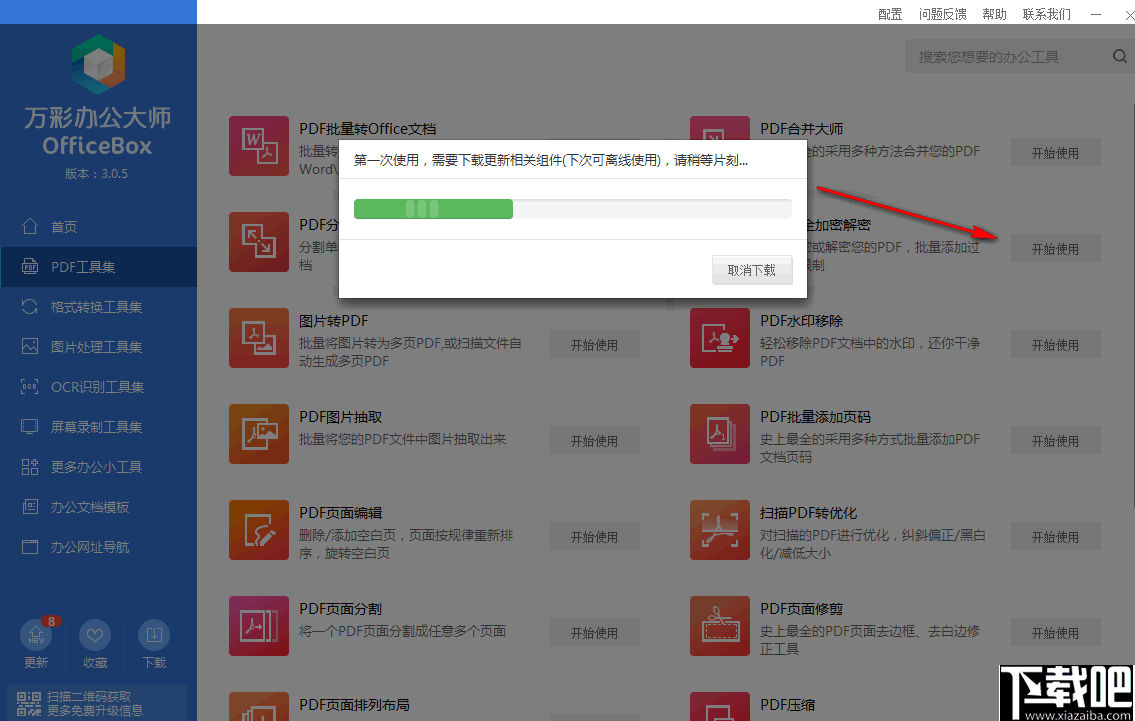This screenshot has width=1135, height=721.
Task: Open the PDF页面分割 tool icon
Action: 259,626
